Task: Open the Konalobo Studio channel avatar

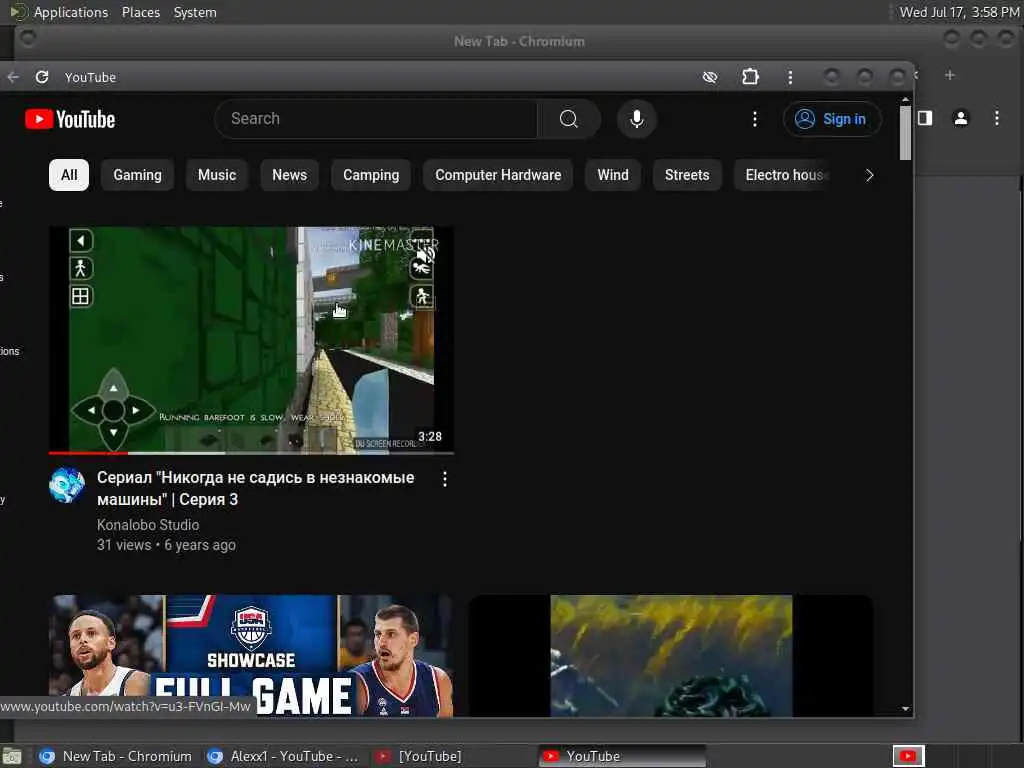Action: tap(67, 485)
